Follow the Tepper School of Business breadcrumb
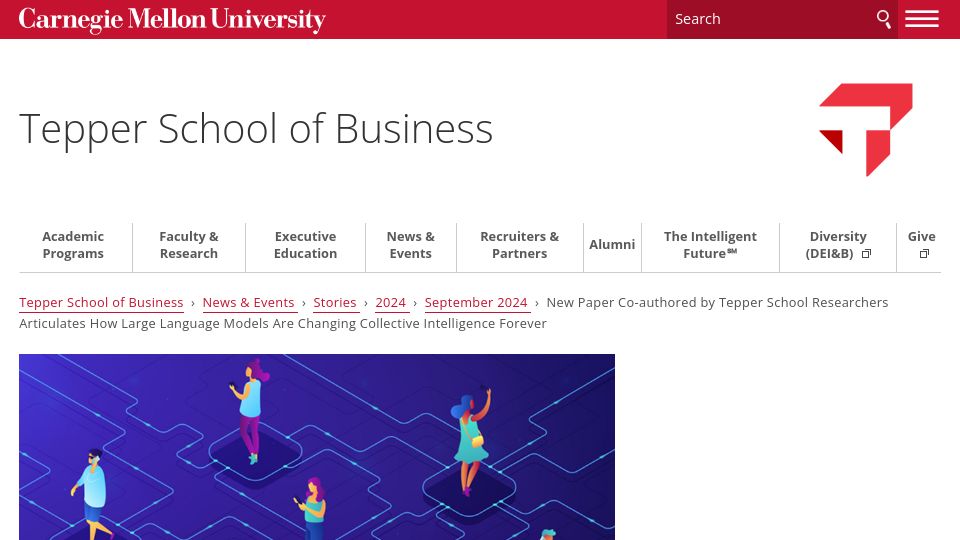The image size is (960, 540). [101, 302]
